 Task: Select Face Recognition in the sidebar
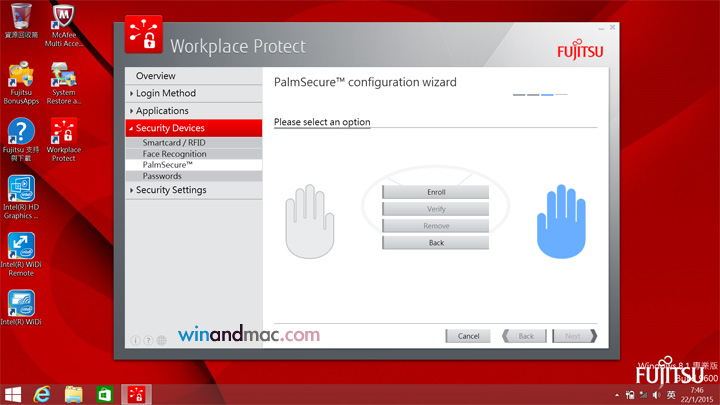point(194,154)
